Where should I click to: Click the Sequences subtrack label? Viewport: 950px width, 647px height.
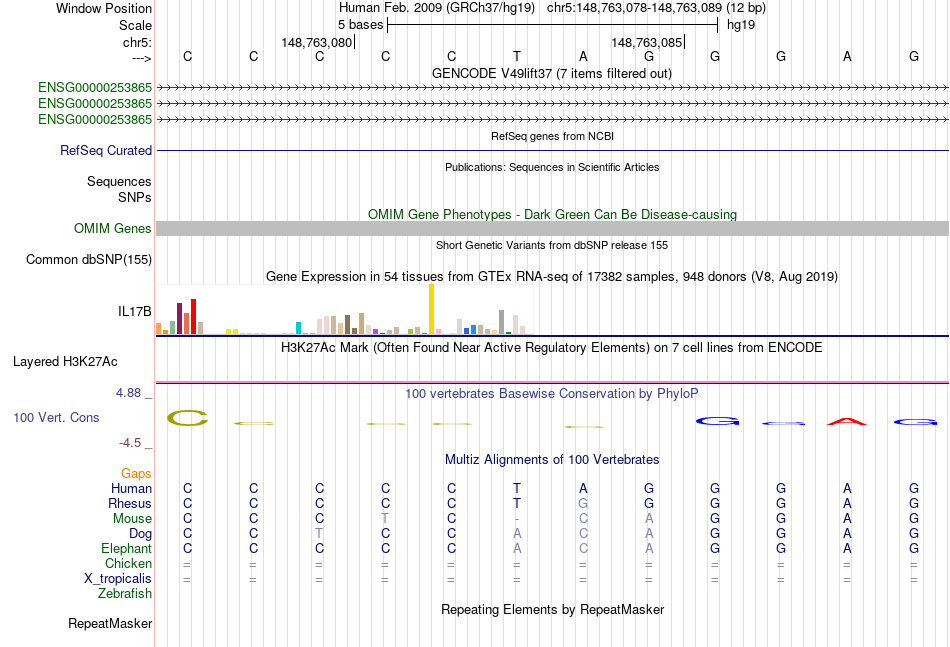(x=119, y=181)
